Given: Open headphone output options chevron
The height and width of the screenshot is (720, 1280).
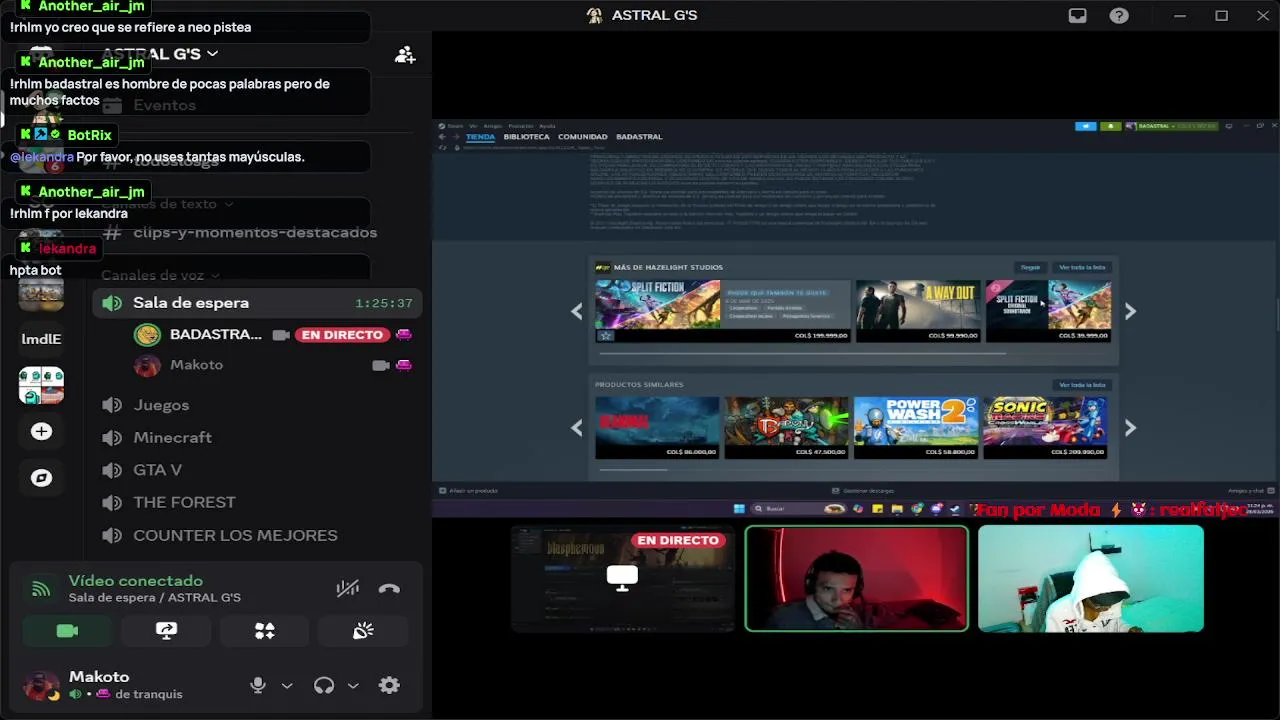Looking at the screenshot, I should point(353,686).
